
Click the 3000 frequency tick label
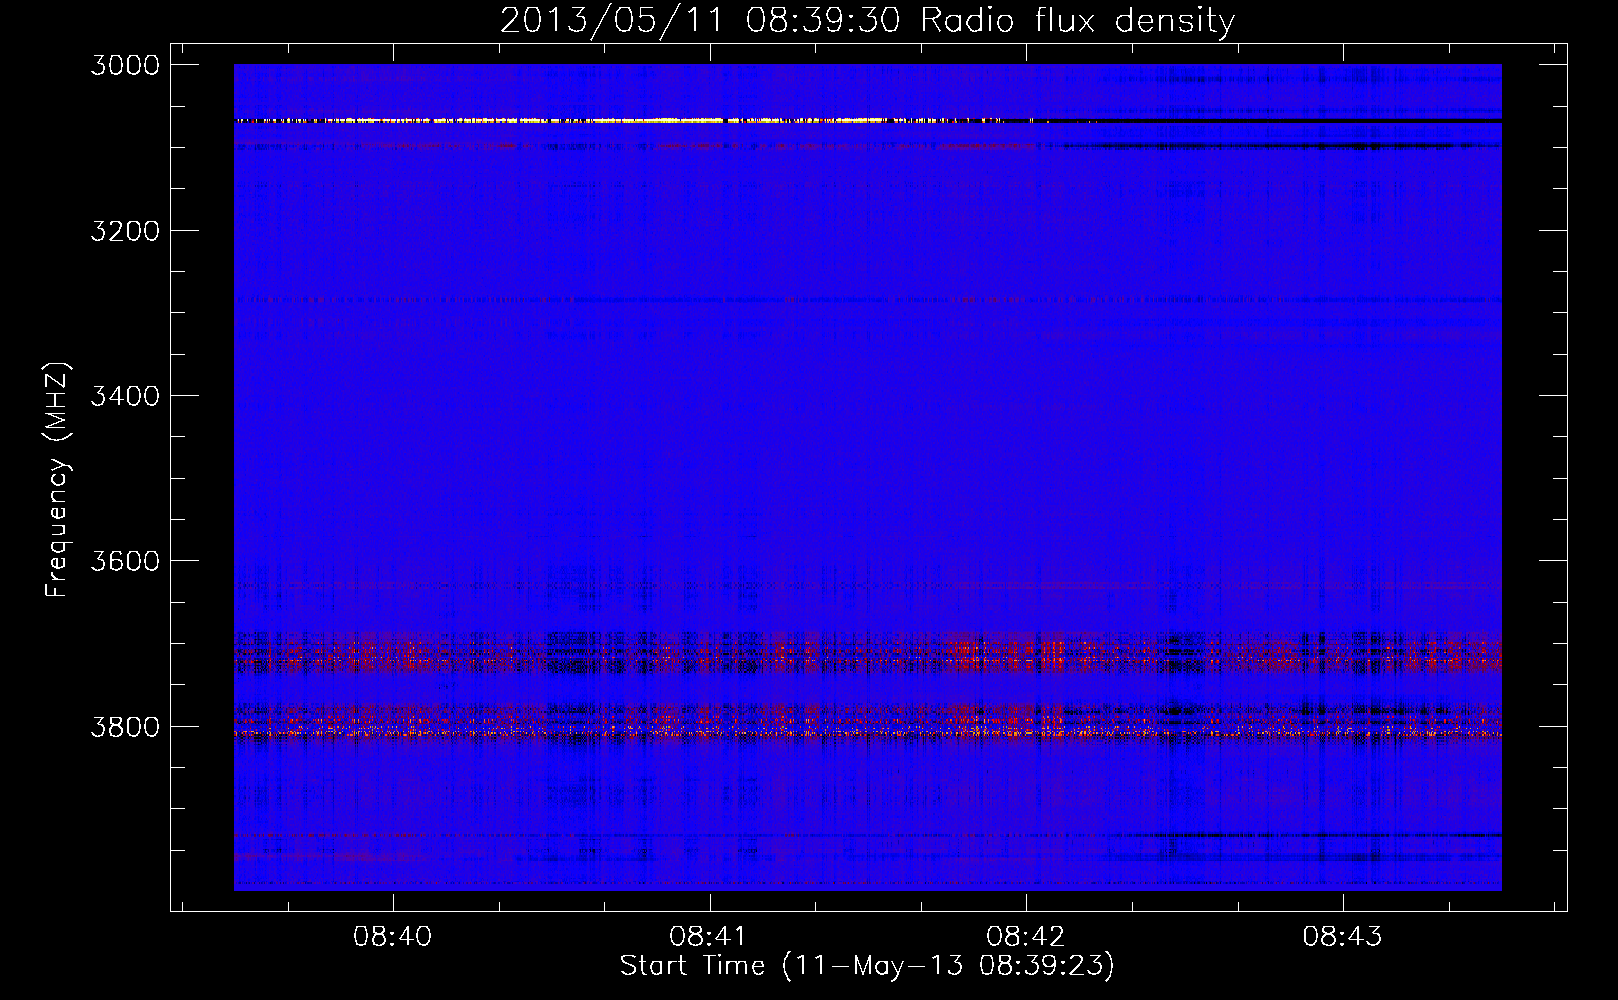pyautogui.click(x=125, y=65)
